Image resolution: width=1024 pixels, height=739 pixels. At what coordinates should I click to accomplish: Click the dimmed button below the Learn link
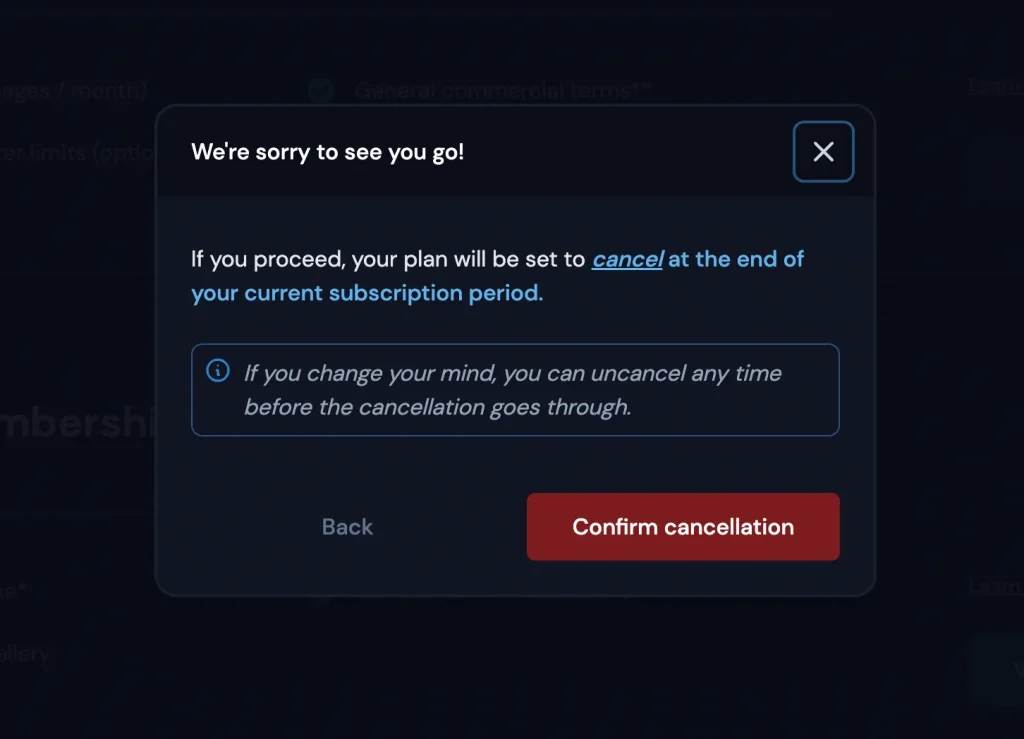tap(997, 668)
